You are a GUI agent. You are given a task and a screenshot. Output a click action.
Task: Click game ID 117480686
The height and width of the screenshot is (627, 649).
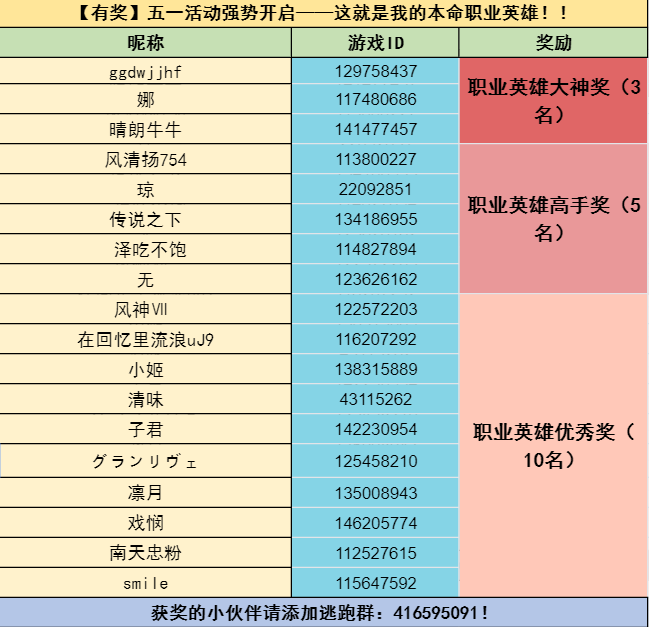[x=375, y=100]
